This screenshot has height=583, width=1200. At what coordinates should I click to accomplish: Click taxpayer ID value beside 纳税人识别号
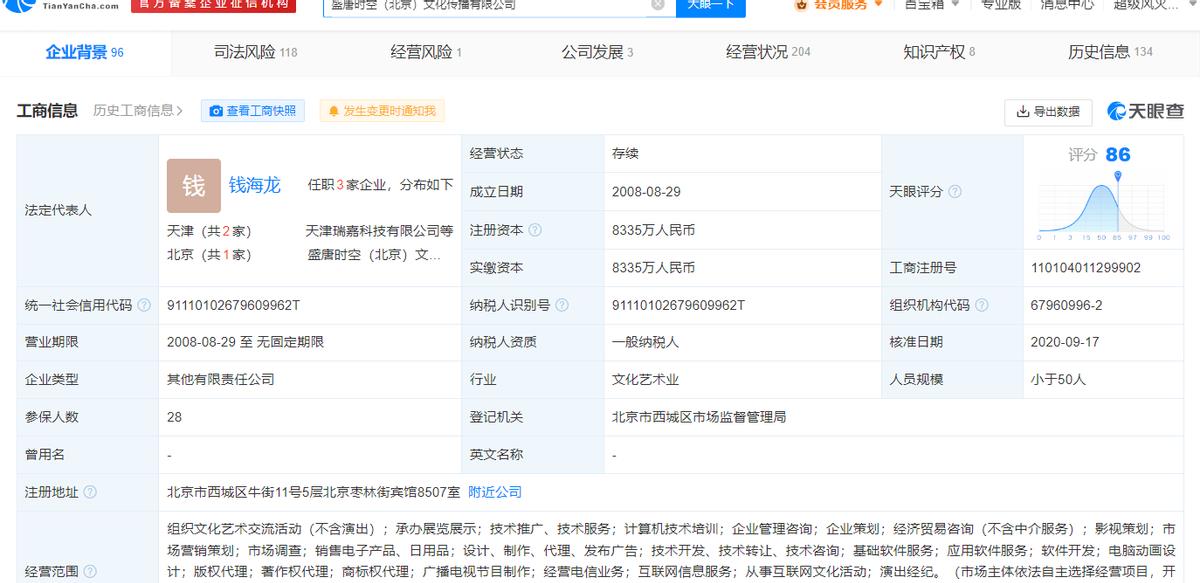(x=678, y=306)
